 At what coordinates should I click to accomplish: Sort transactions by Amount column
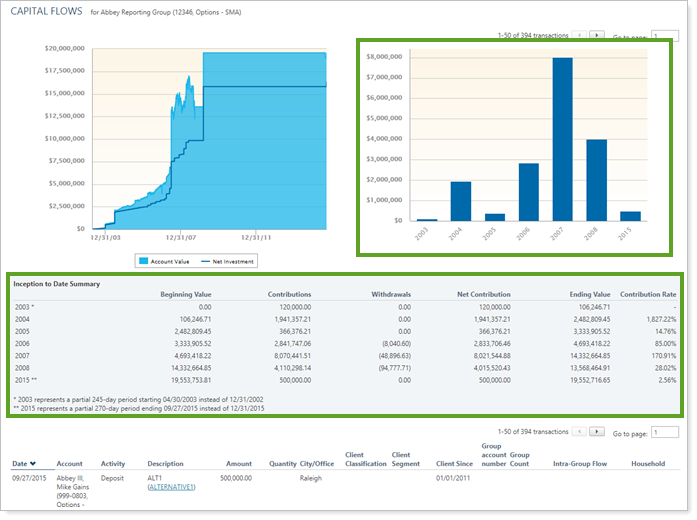click(238, 464)
